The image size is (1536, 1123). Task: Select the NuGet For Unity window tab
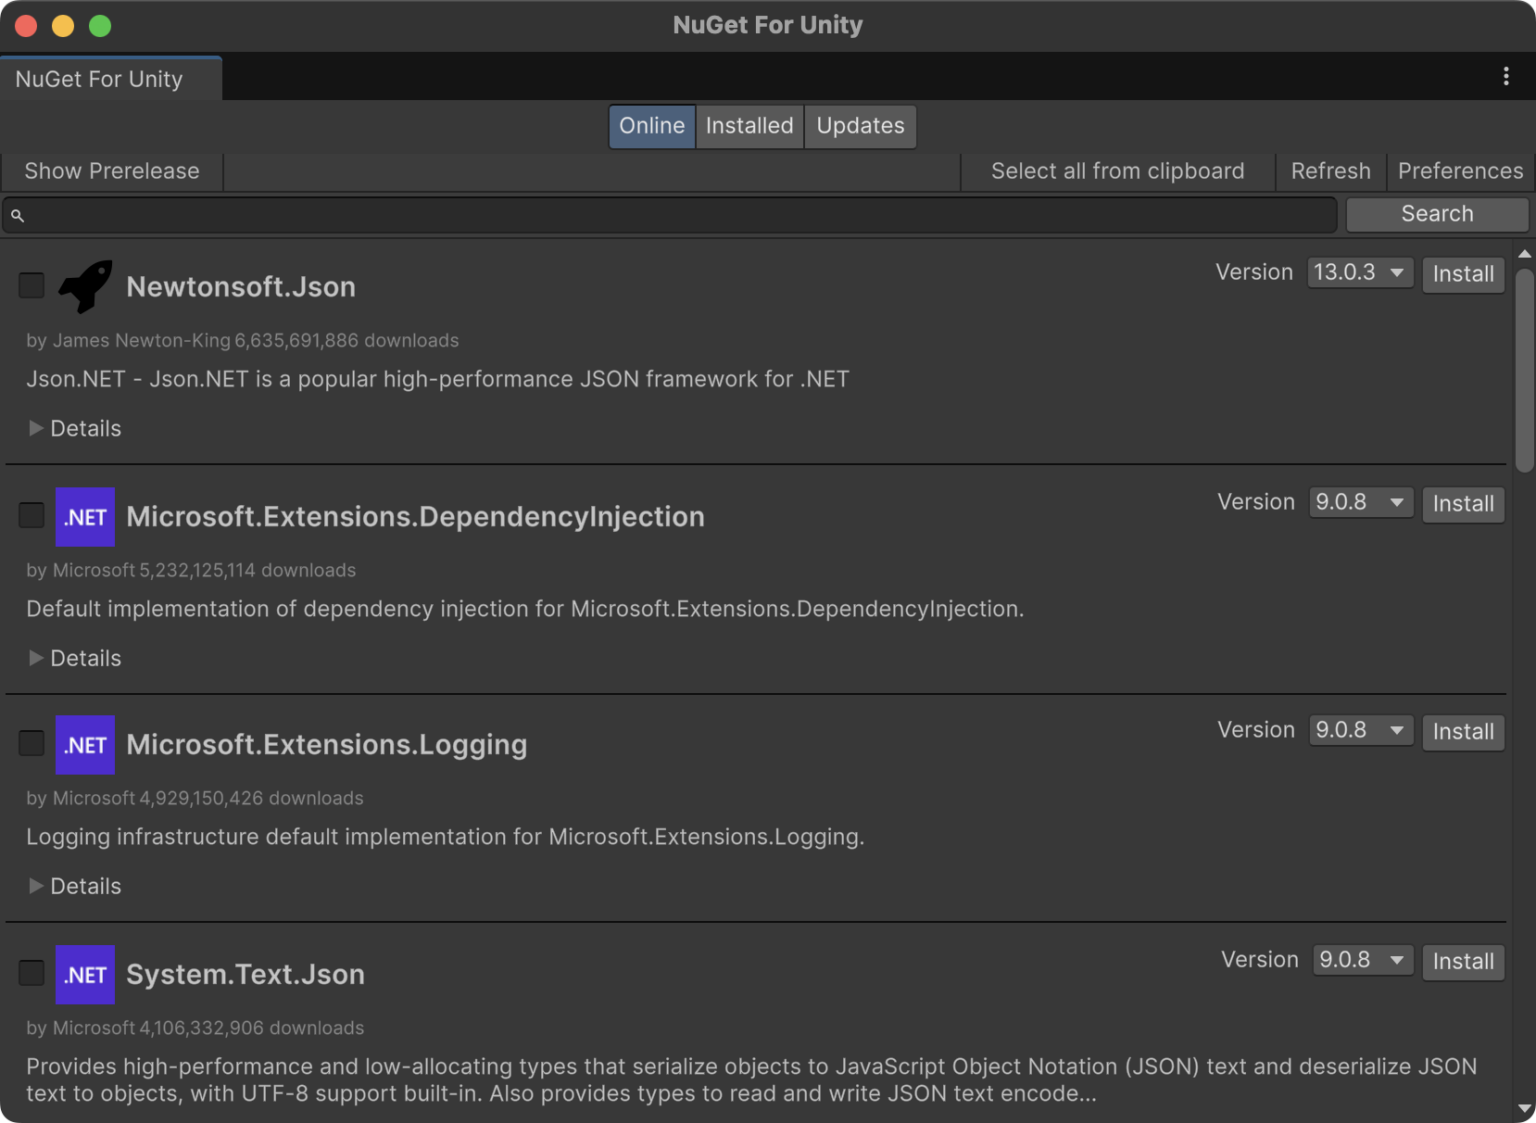(98, 78)
